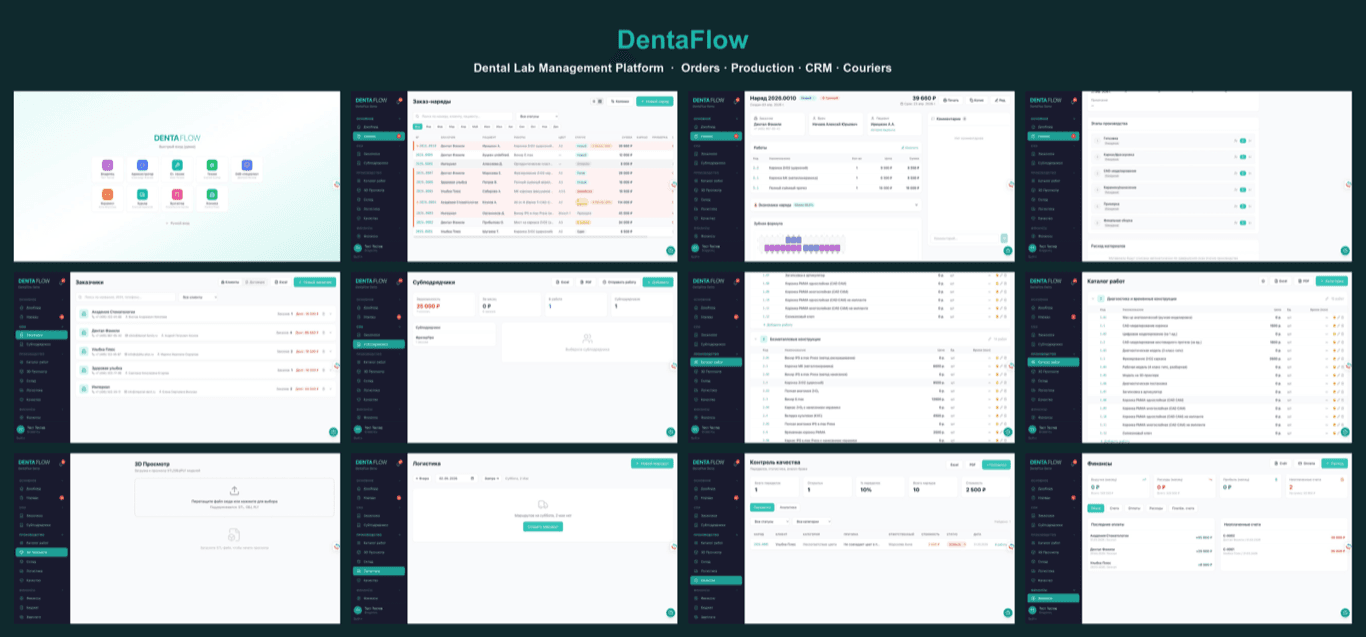This screenshot has width=1366, height=637.
Task: Click the Печать printer button on Наряд page
Action: [x=951, y=100]
